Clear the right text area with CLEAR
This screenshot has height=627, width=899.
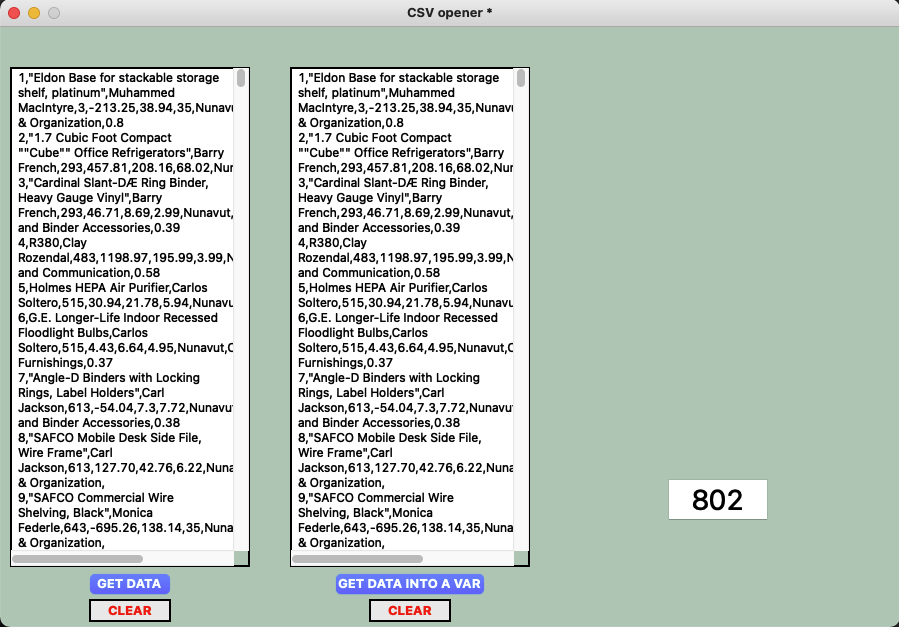[x=410, y=610]
